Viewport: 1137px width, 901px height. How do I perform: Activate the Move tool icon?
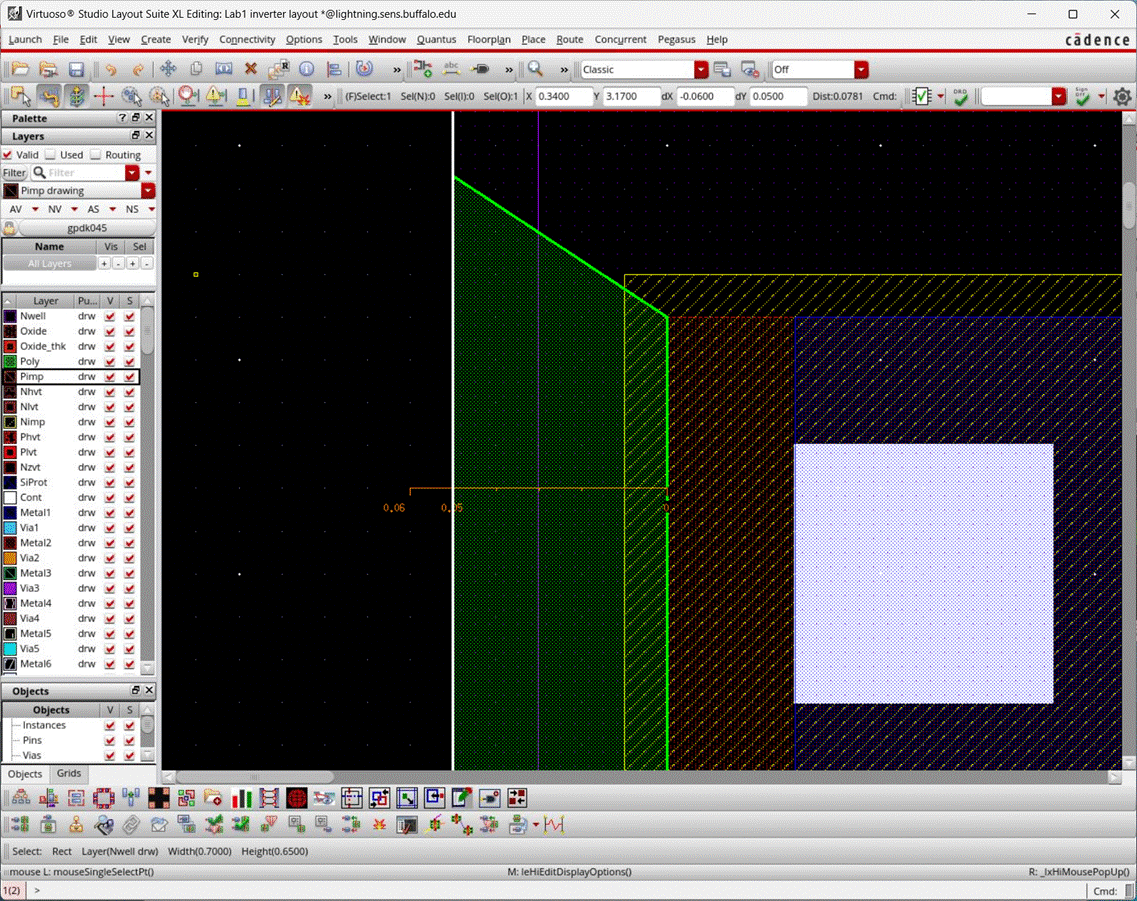168,69
